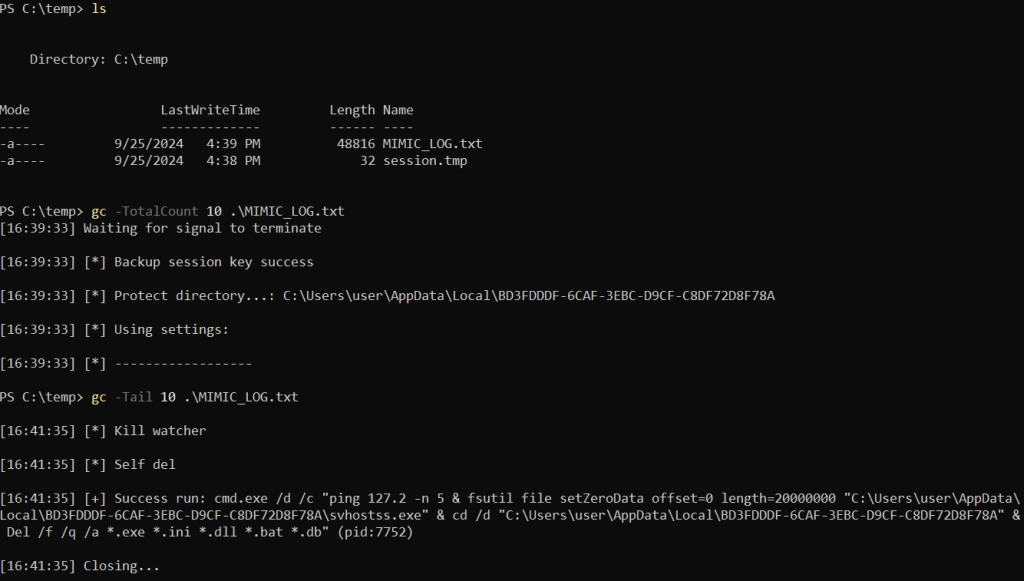Click the 'Waiting for signal to terminate' line
1024x581 pixels.
point(161,228)
